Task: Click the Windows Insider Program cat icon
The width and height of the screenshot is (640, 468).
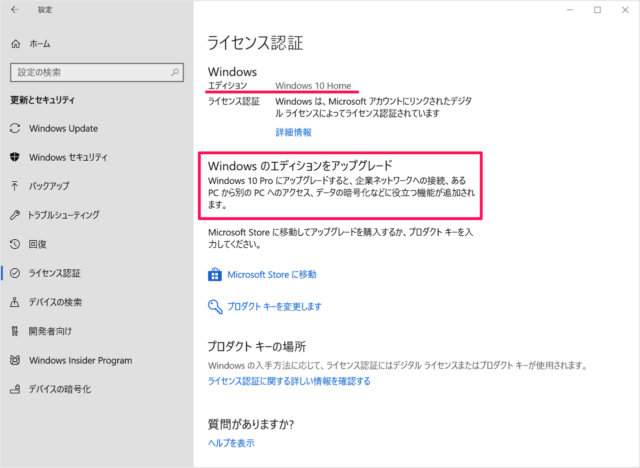Action: coord(15,360)
